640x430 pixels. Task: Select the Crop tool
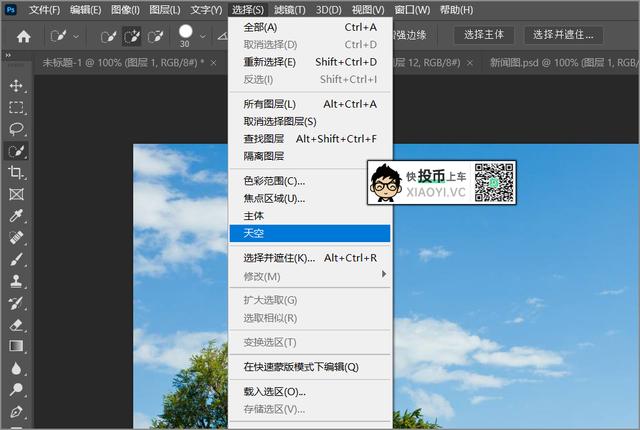click(x=16, y=173)
